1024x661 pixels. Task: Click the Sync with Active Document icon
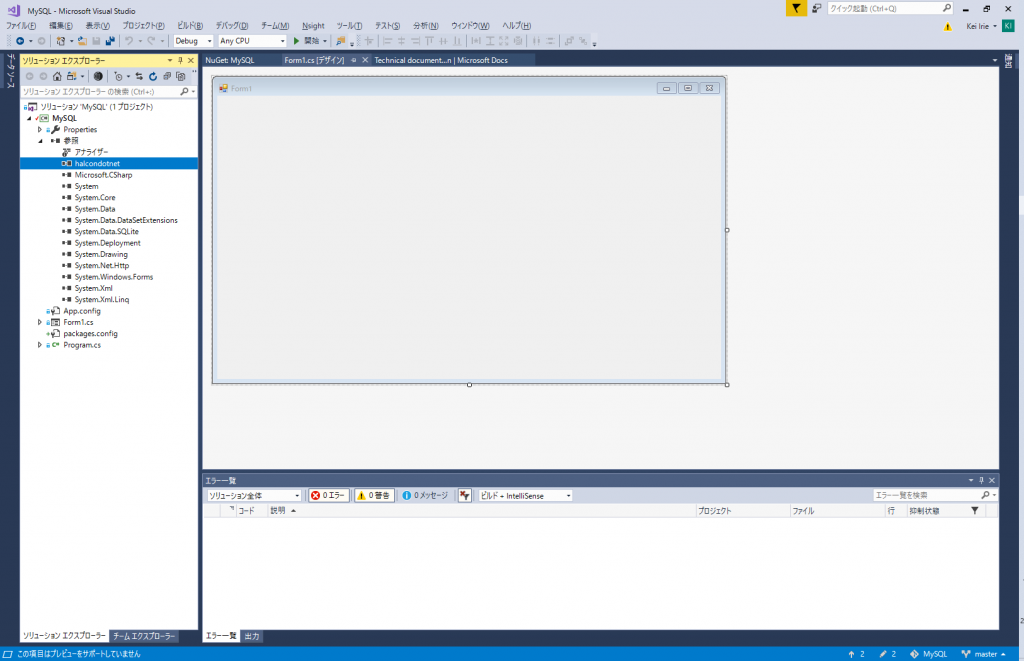[139, 76]
